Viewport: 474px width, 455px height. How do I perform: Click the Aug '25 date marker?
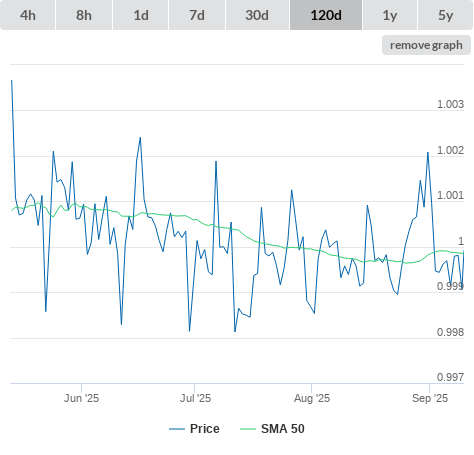(x=312, y=398)
